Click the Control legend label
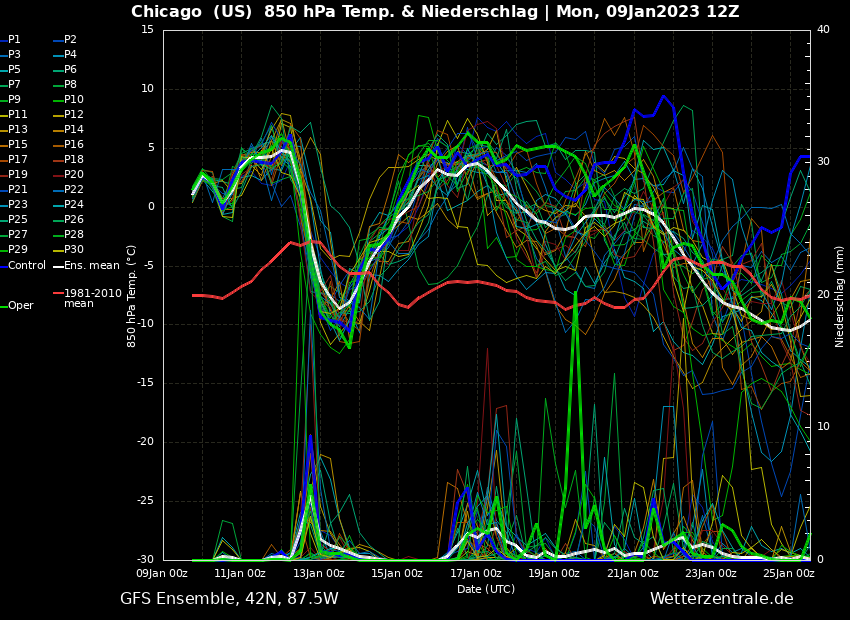The height and width of the screenshot is (620, 850). (27, 265)
